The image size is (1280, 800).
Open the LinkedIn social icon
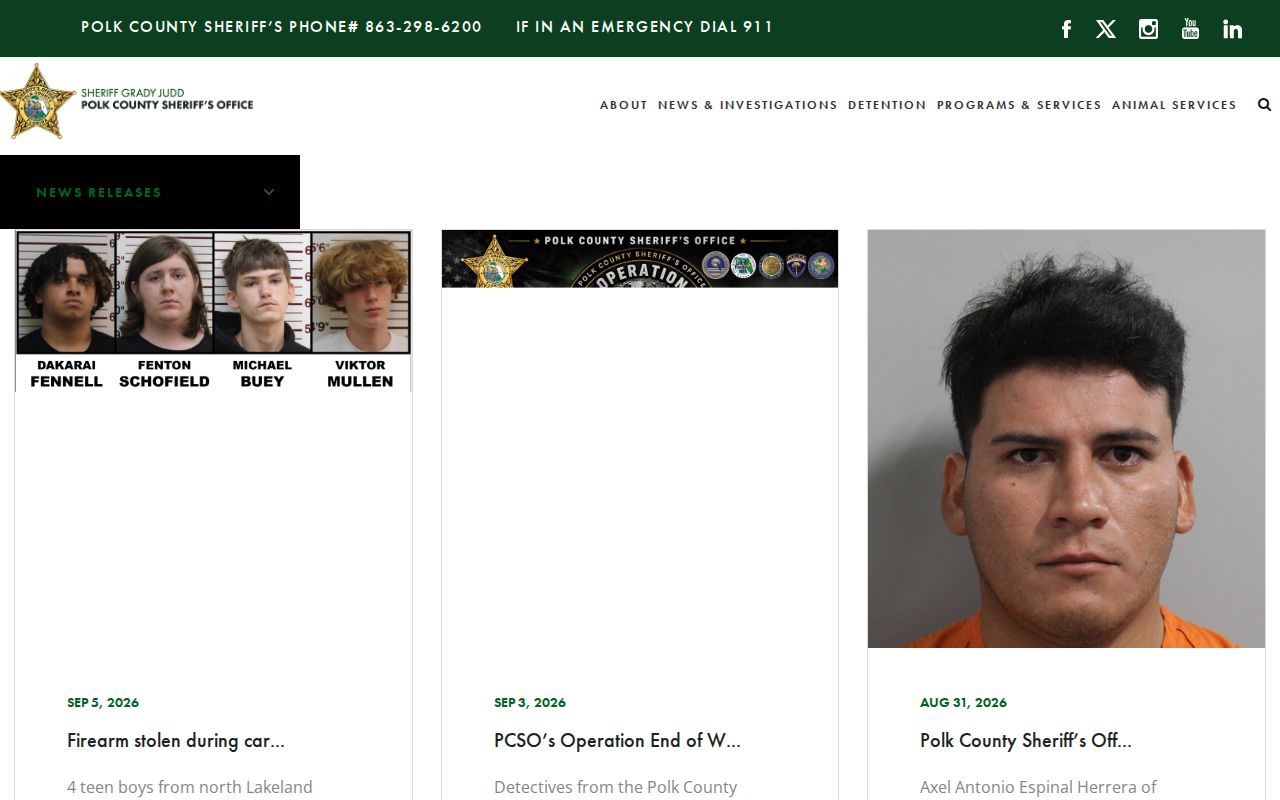click(1232, 29)
